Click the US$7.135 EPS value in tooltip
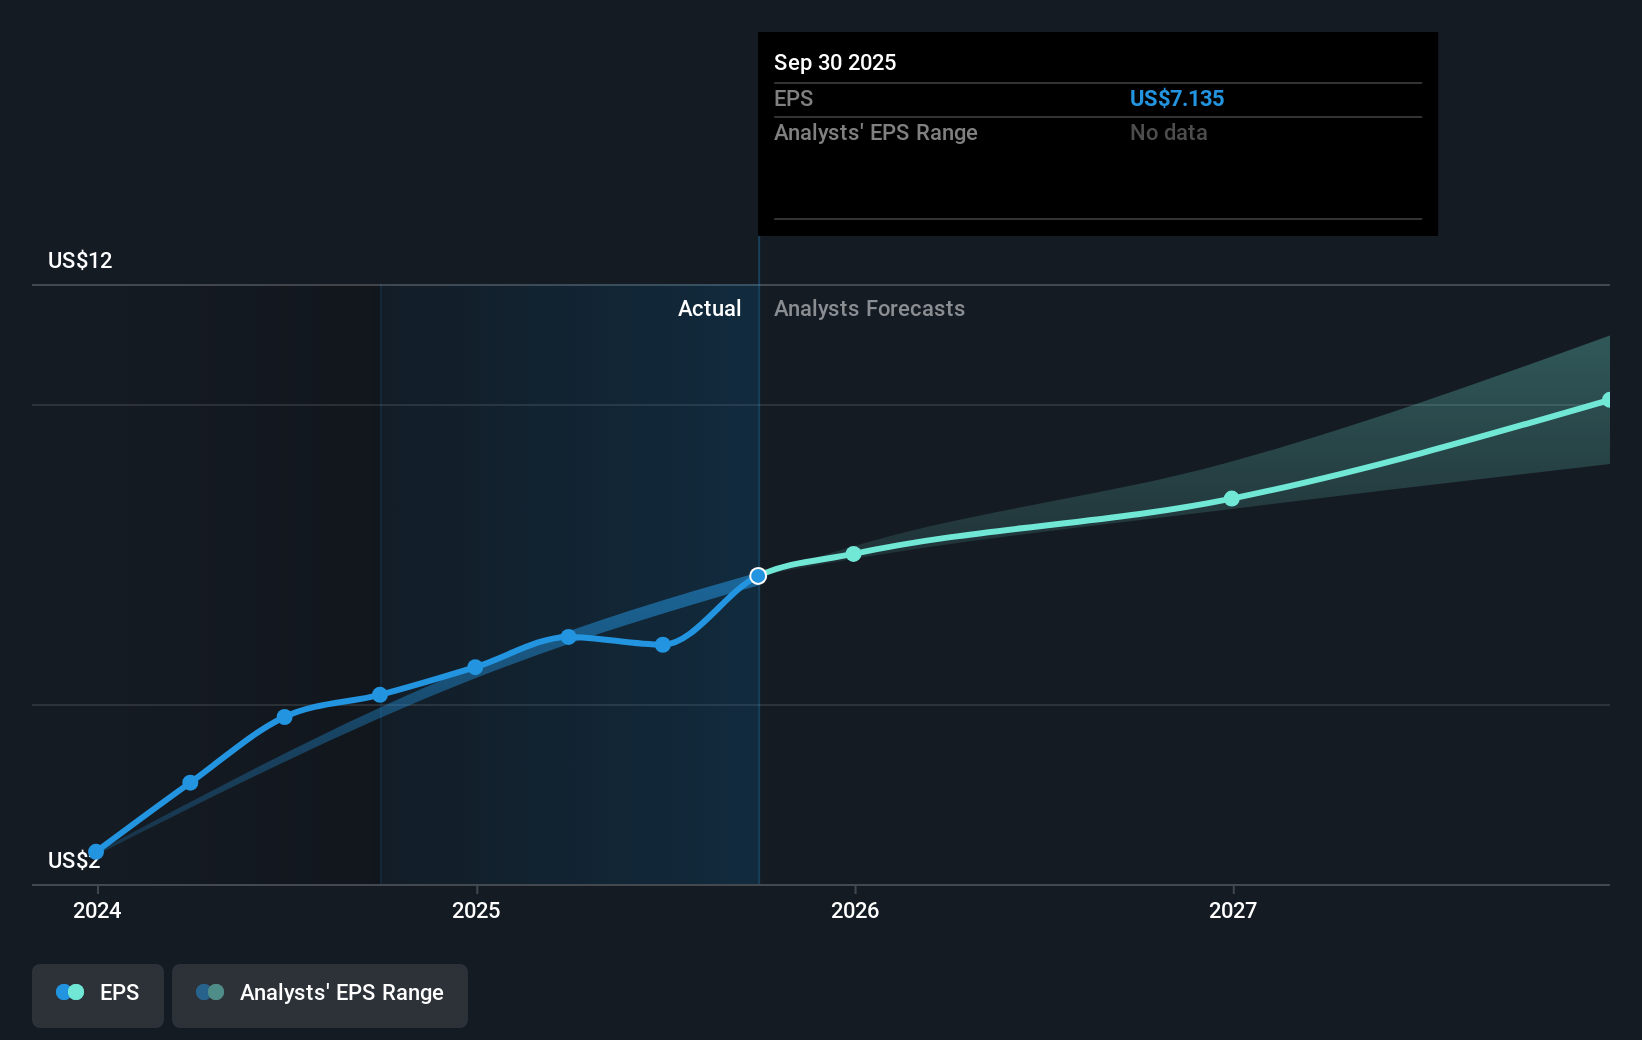Image resolution: width=1642 pixels, height=1040 pixels. coord(1177,98)
